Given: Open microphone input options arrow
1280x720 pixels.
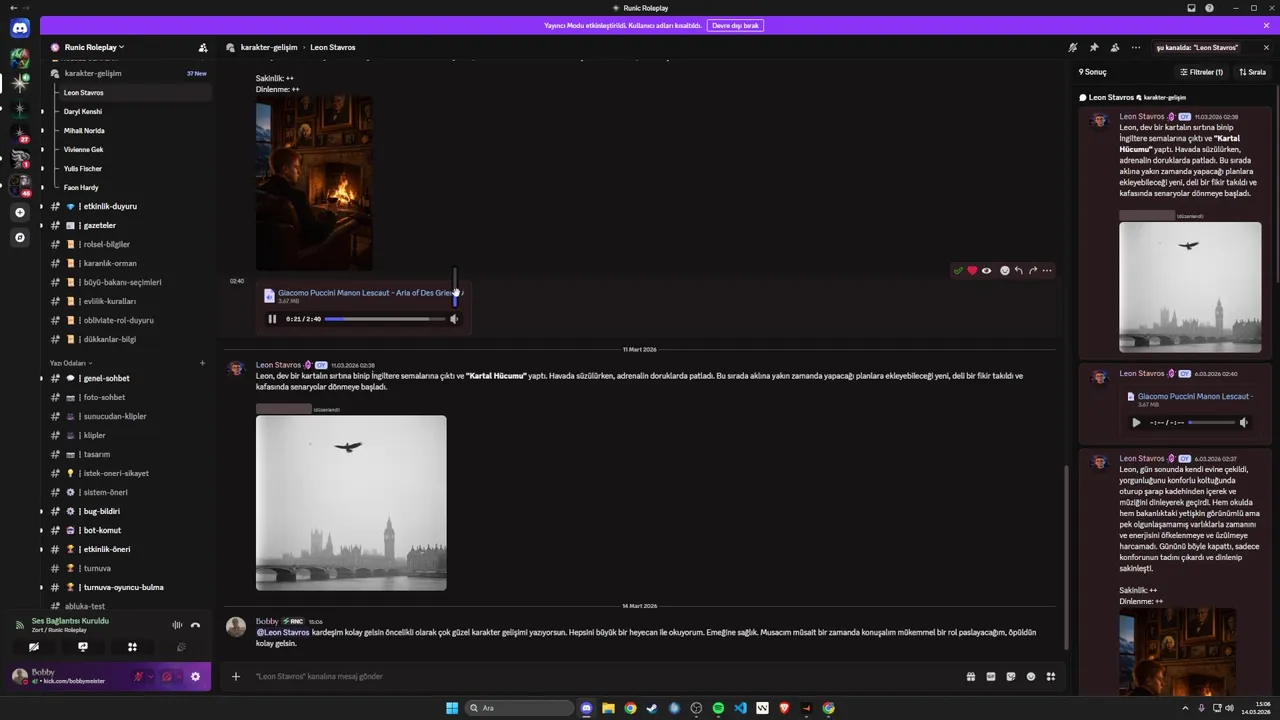Looking at the screenshot, I should 150,677.
